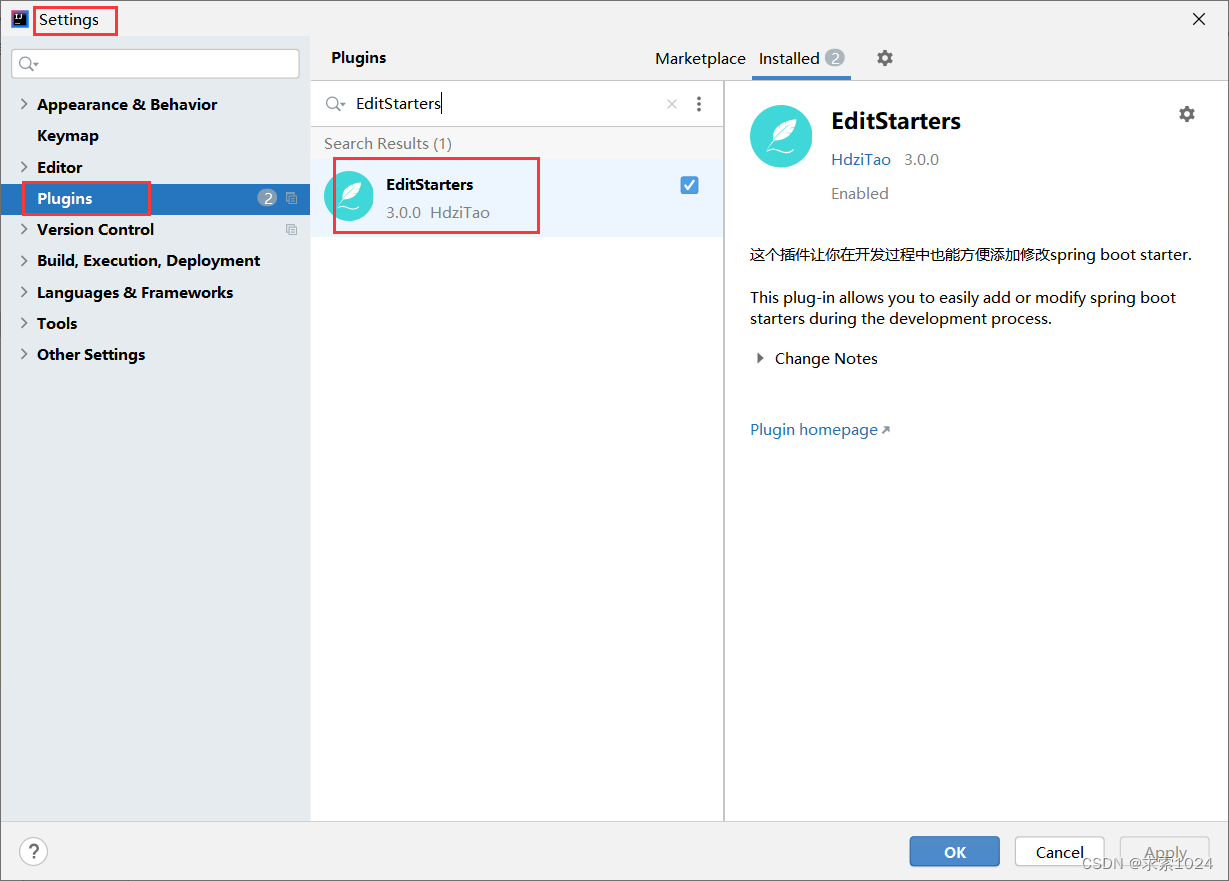The width and height of the screenshot is (1229, 881).
Task: Clear the EditStarters search text
Action: 672,104
